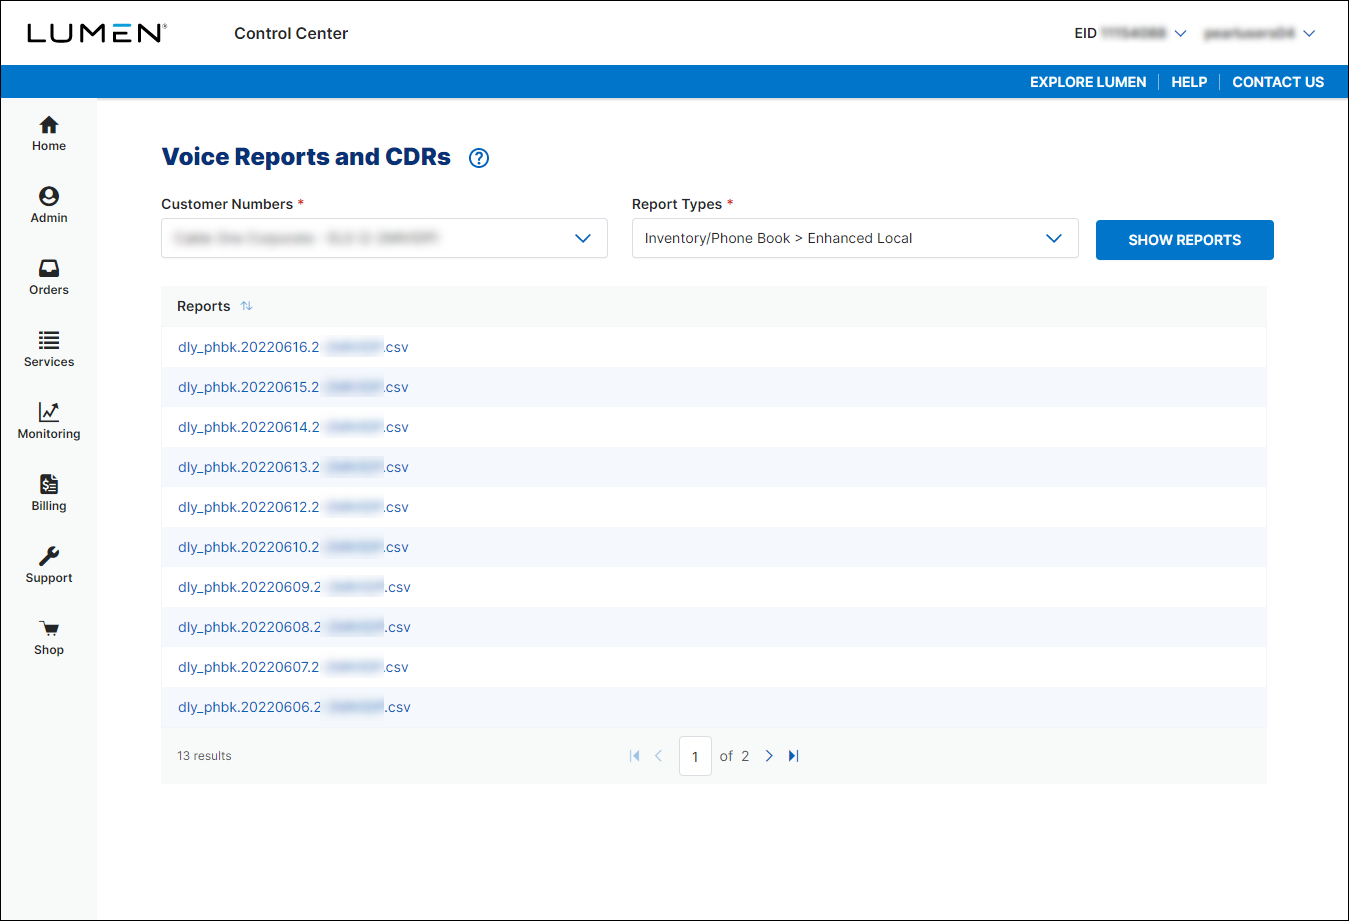Click the 13 results text

pyautogui.click(x=204, y=756)
